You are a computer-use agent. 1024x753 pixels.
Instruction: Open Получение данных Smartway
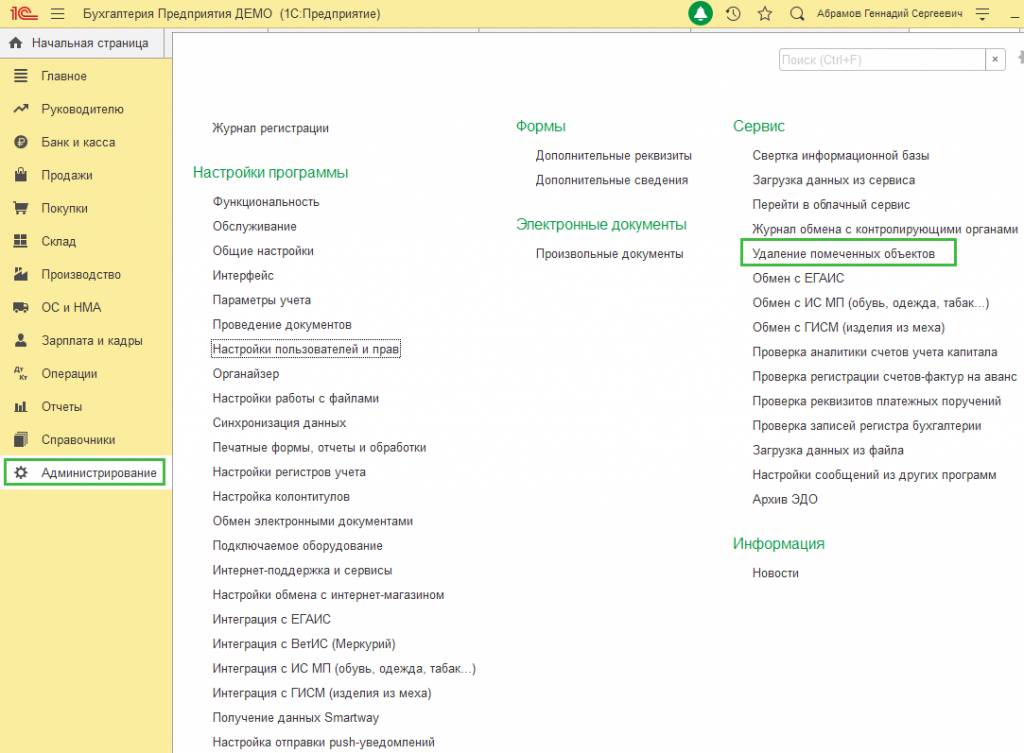(x=295, y=718)
